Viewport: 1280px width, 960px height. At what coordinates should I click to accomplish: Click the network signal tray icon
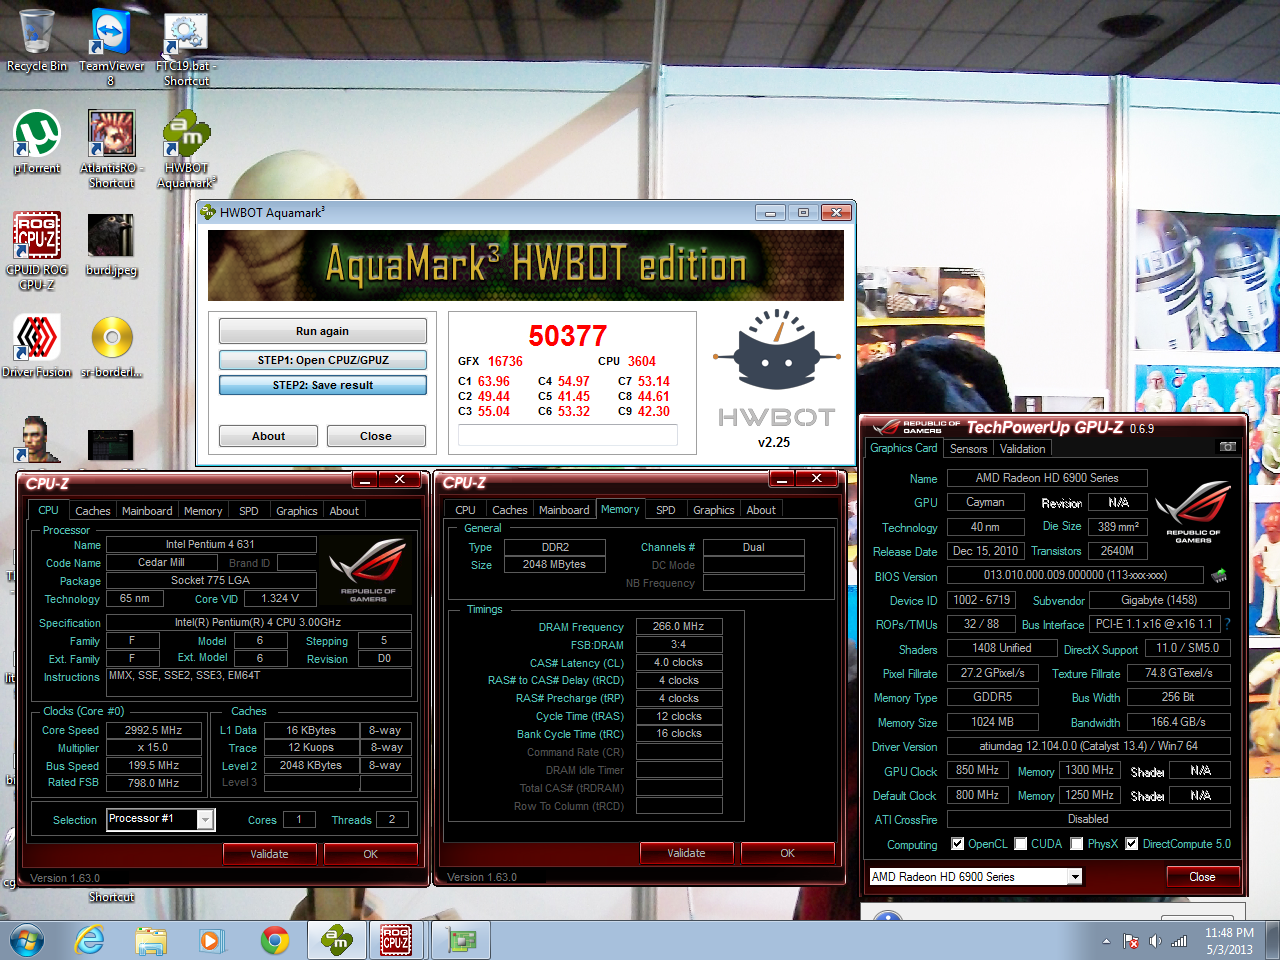pos(1179,941)
